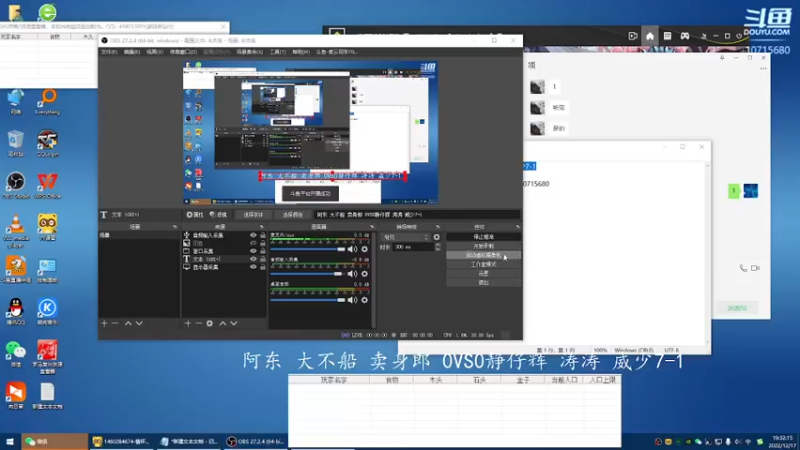Click the gamepad icon in the Douyu window
The height and width of the screenshot is (450, 800).
(x=685, y=36)
